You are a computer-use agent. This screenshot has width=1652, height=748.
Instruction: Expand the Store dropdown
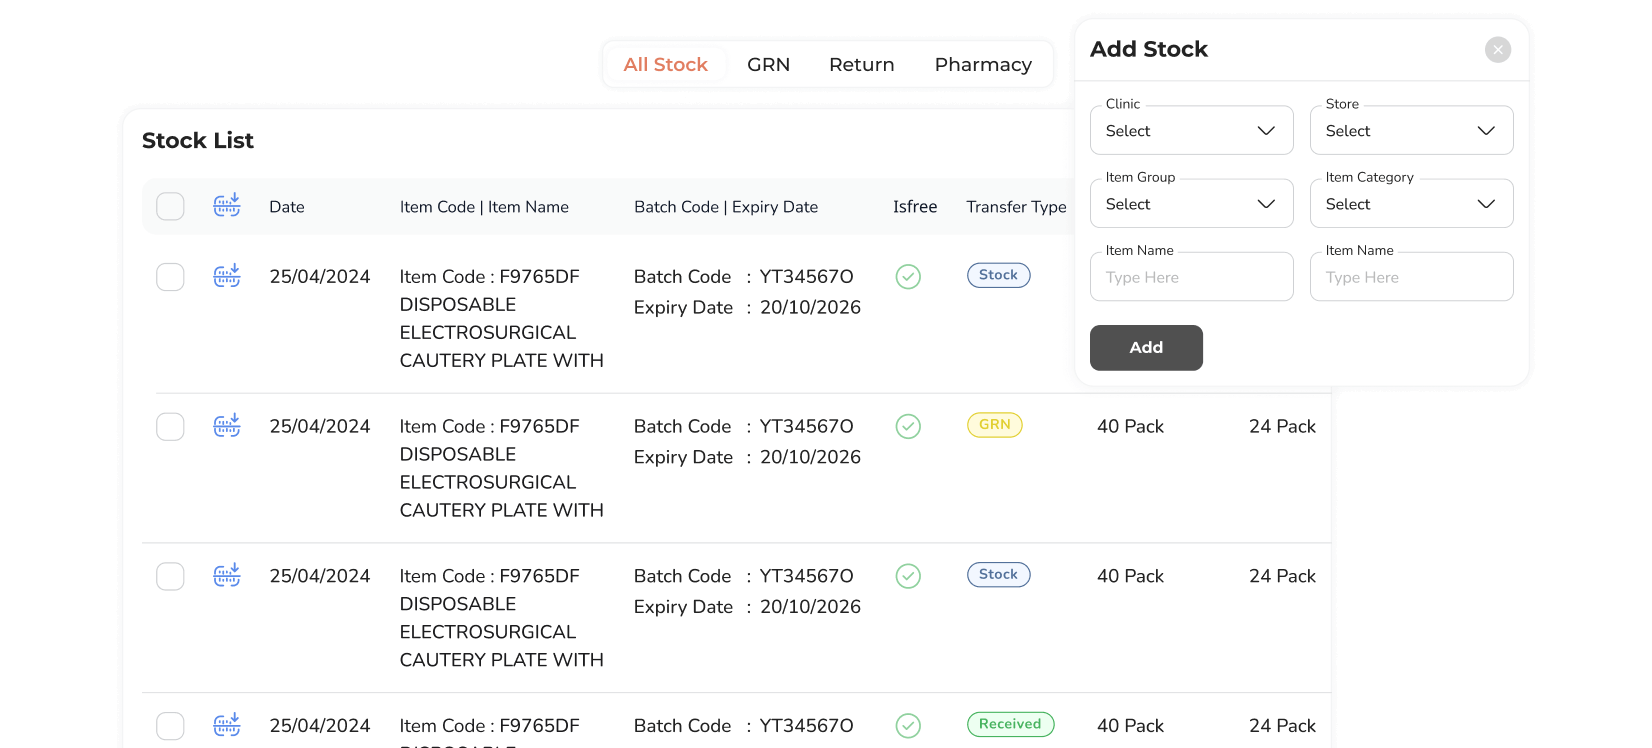point(1411,131)
